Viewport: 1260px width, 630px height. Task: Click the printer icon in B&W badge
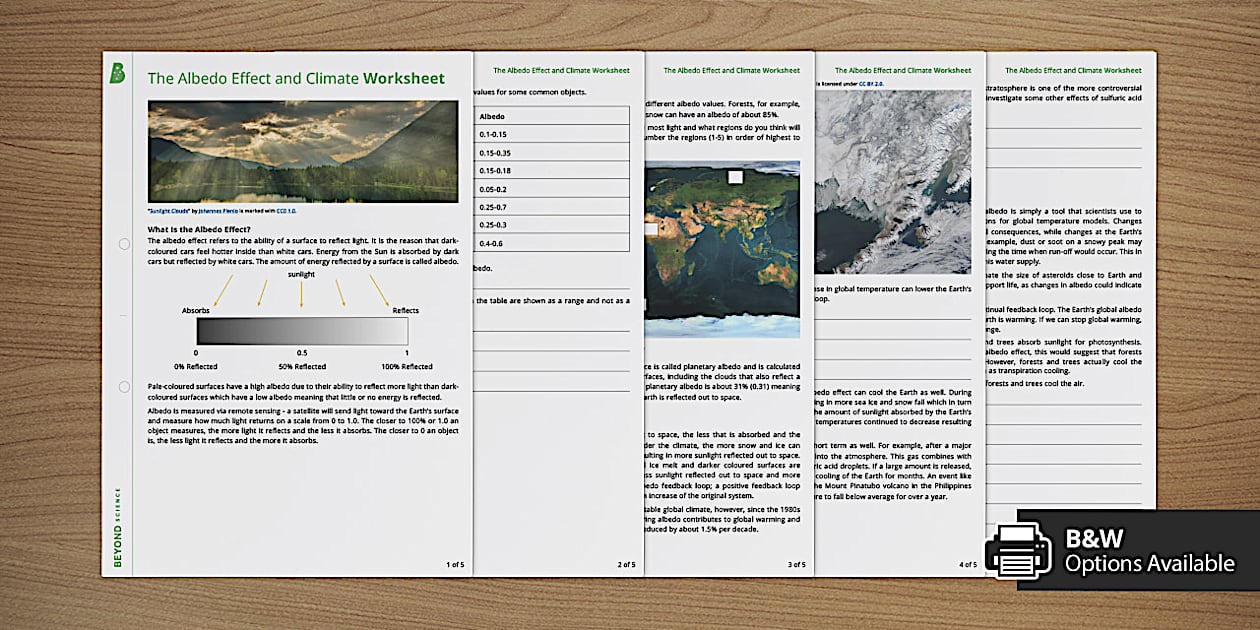(1018, 550)
